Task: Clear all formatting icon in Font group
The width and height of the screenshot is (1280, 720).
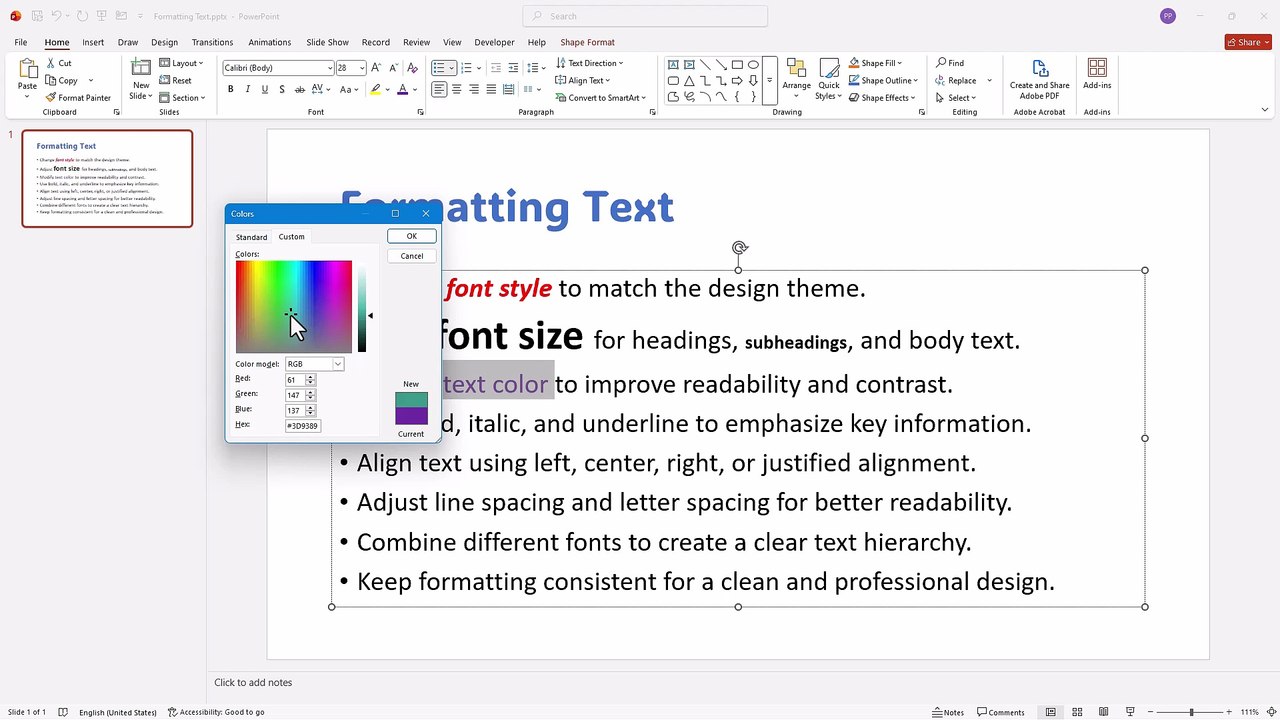Action: (412, 68)
